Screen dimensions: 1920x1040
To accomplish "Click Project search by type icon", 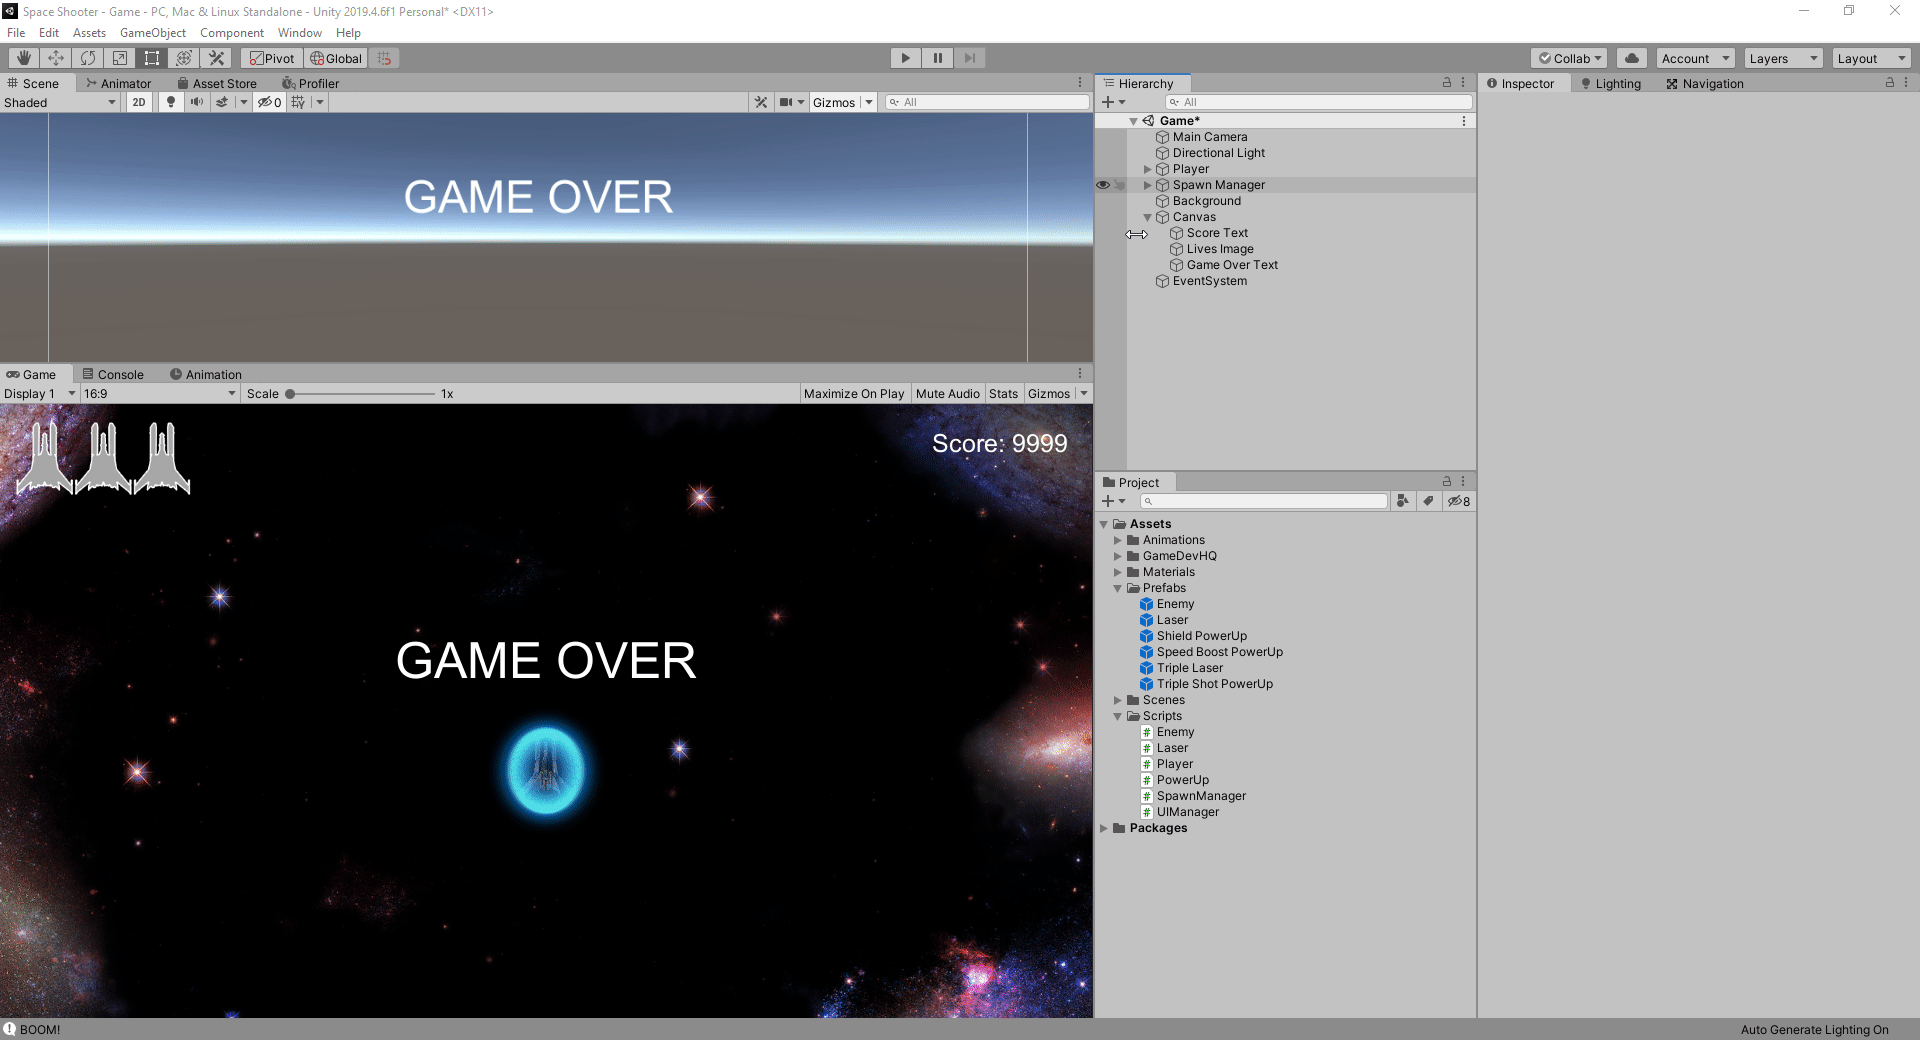I will tap(1403, 501).
